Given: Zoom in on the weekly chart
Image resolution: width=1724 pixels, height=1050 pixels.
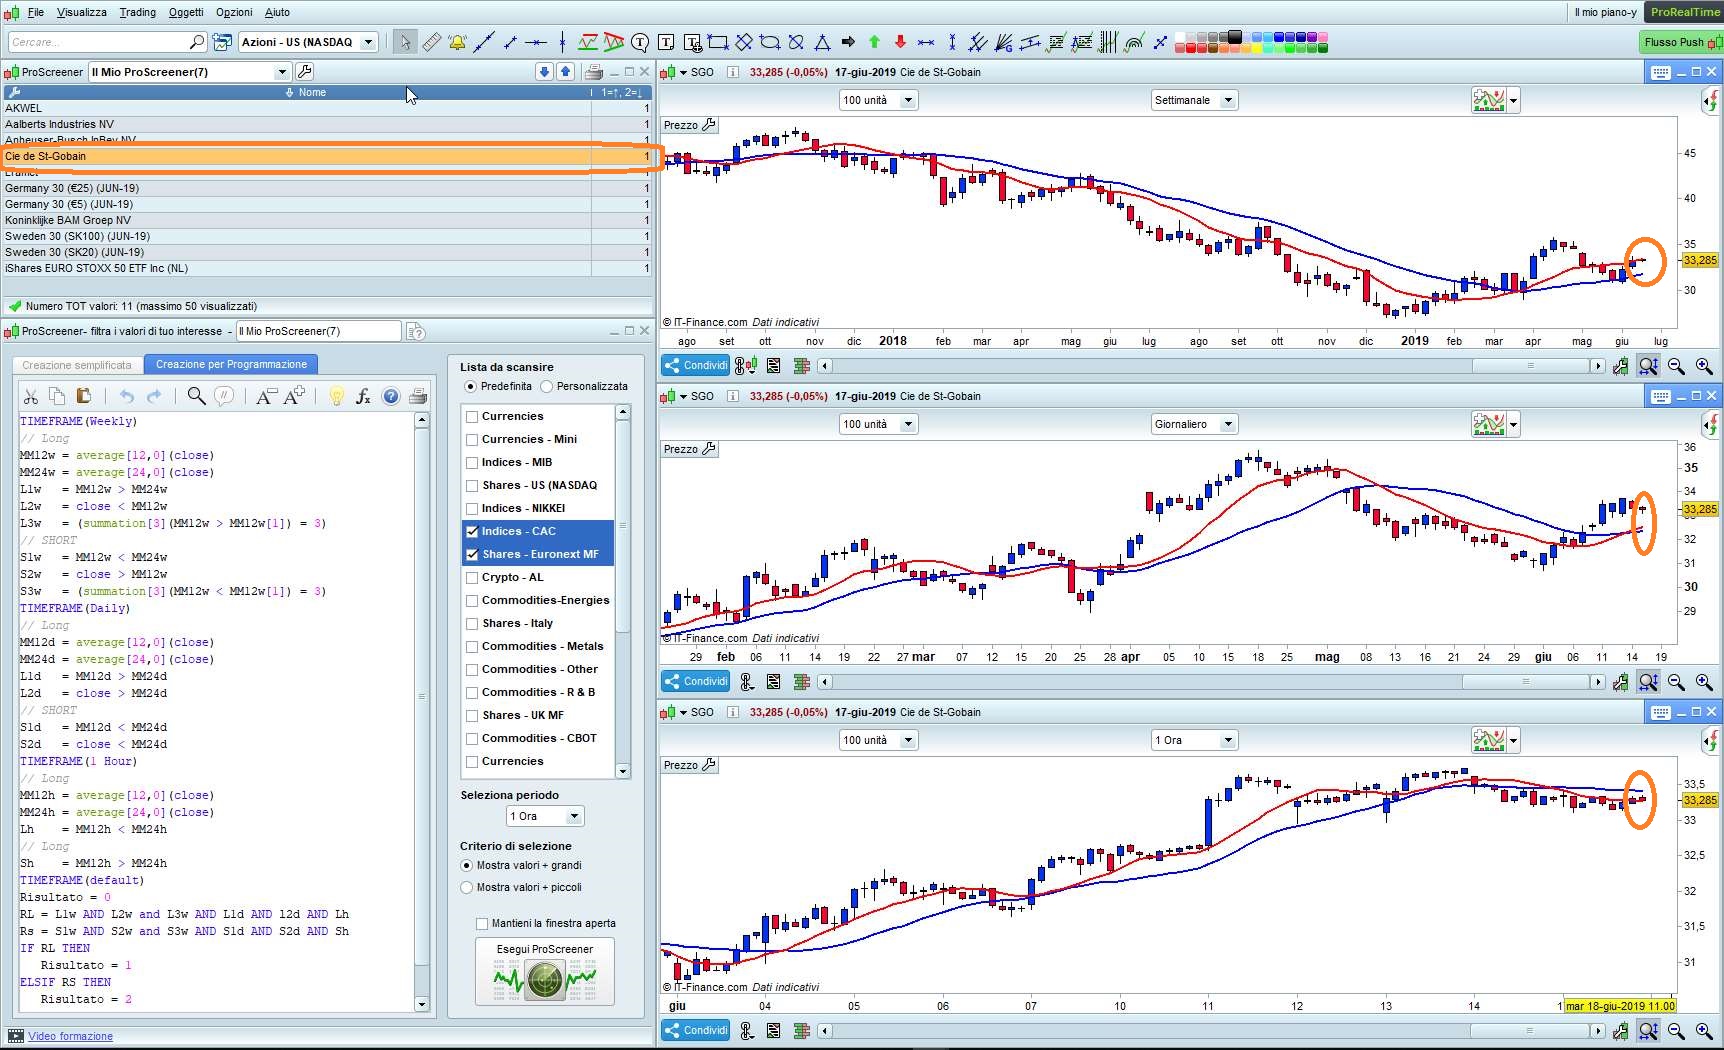Looking at the screenshot, I should (1704, 366).
